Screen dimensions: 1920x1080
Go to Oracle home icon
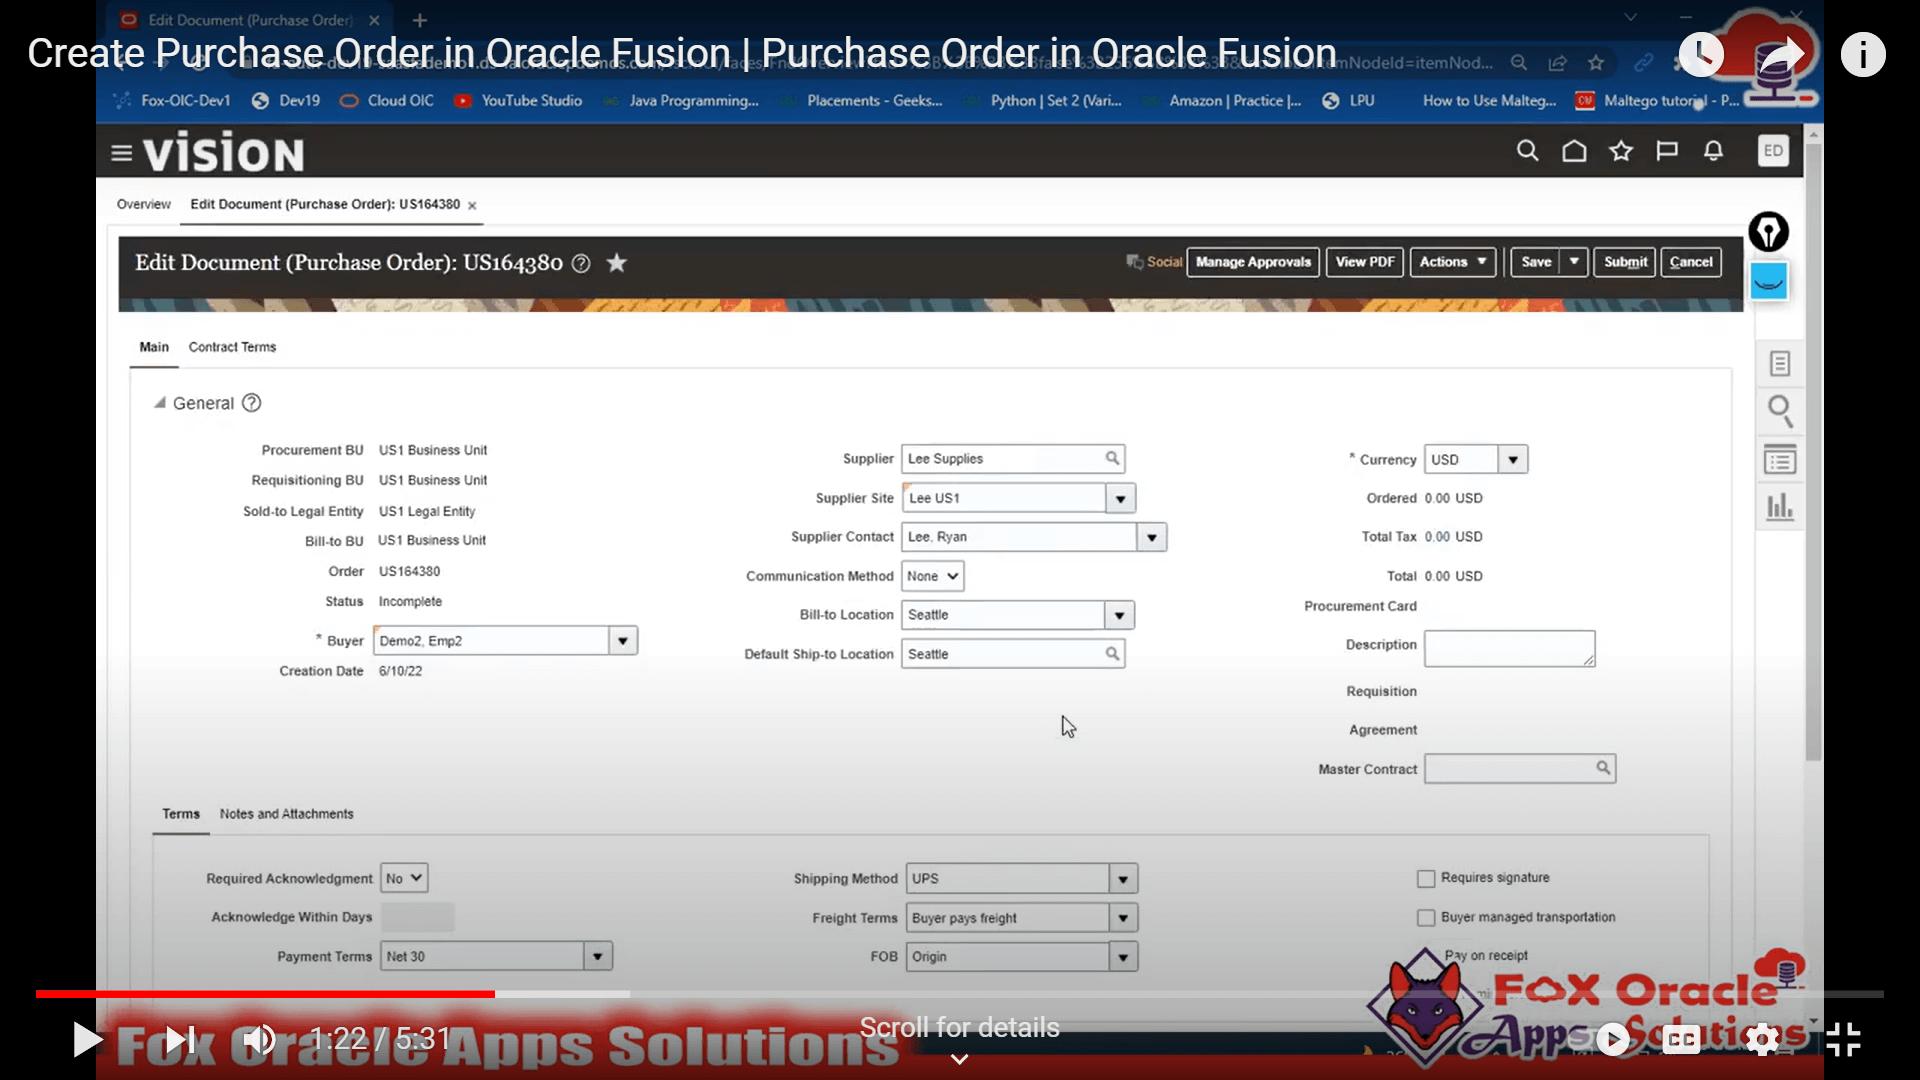click(1574, 151)
